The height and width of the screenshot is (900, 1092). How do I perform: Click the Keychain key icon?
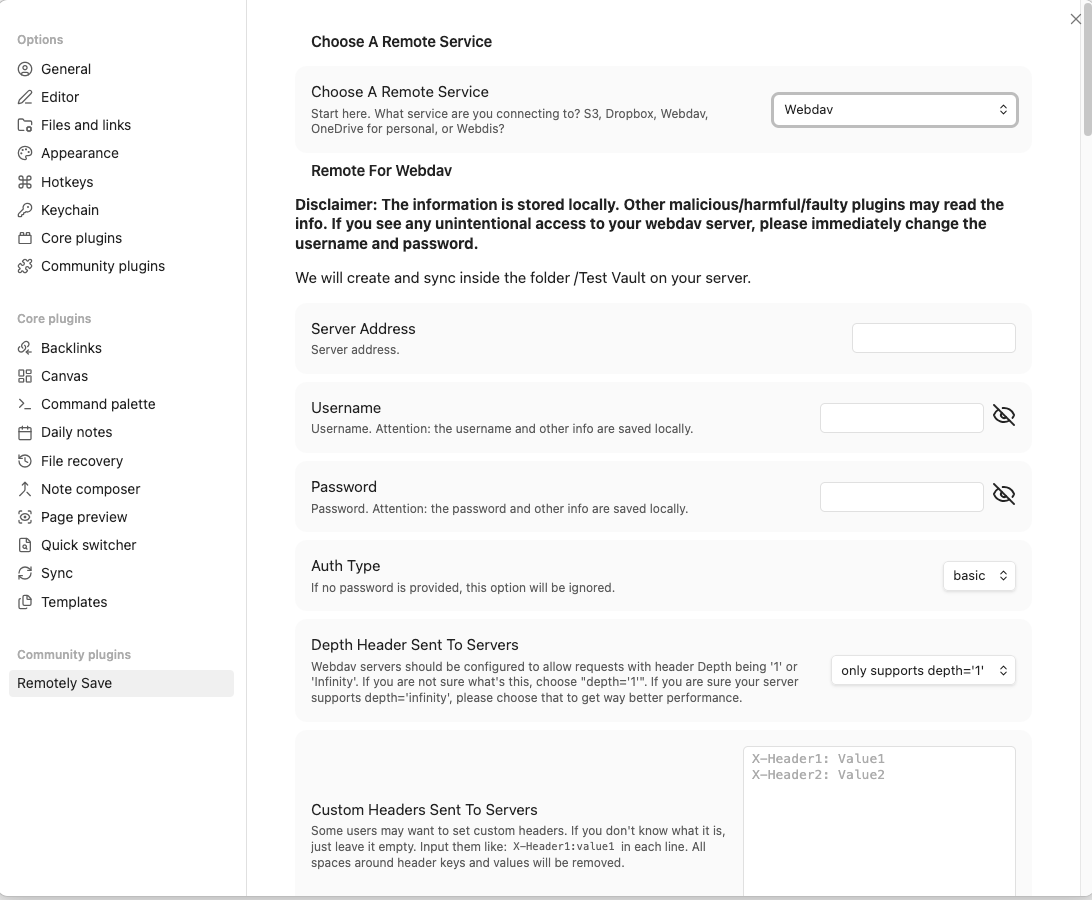point(25,210)
